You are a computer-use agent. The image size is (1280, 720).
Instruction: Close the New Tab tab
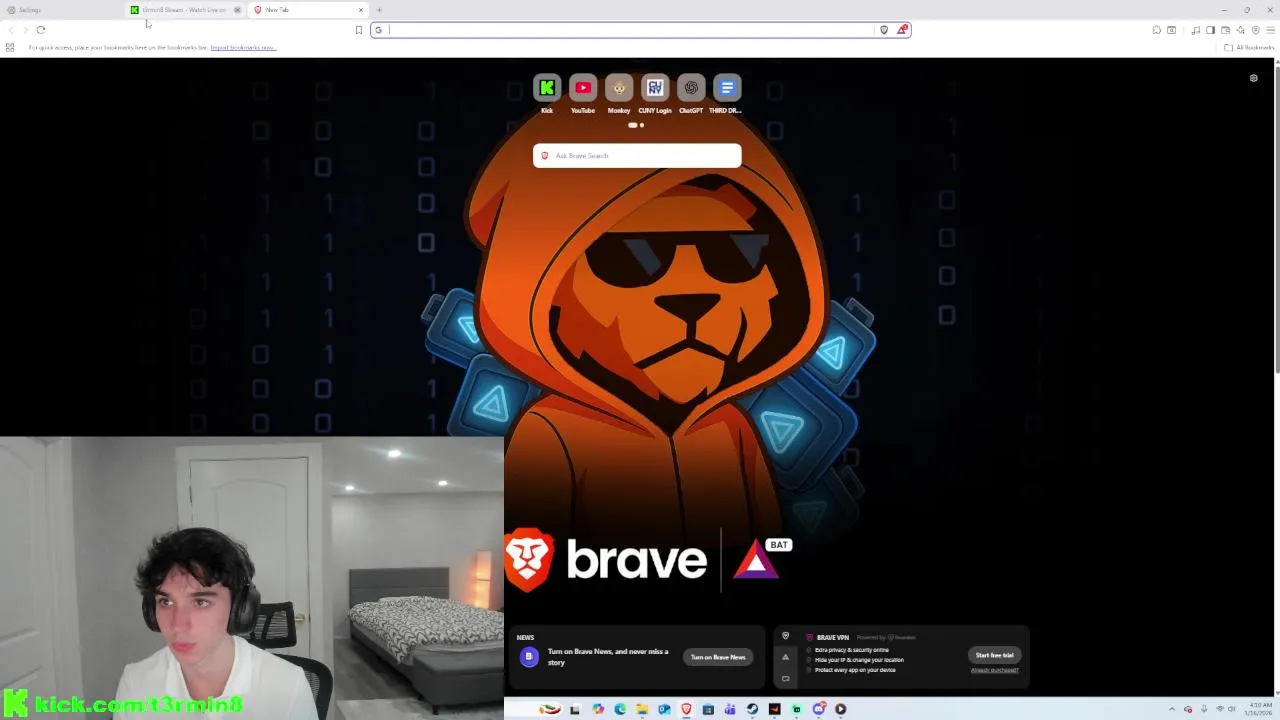[x=361, y=10]
